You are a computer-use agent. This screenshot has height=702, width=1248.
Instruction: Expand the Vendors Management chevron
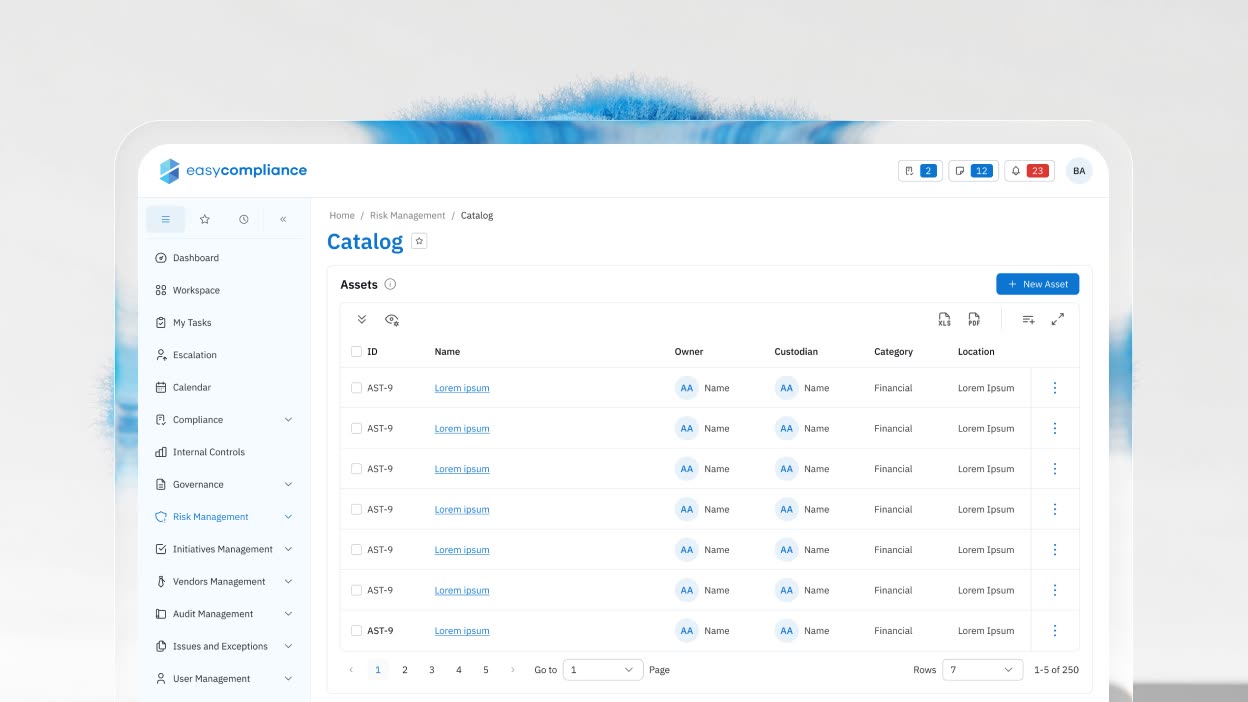pos(288,582)
